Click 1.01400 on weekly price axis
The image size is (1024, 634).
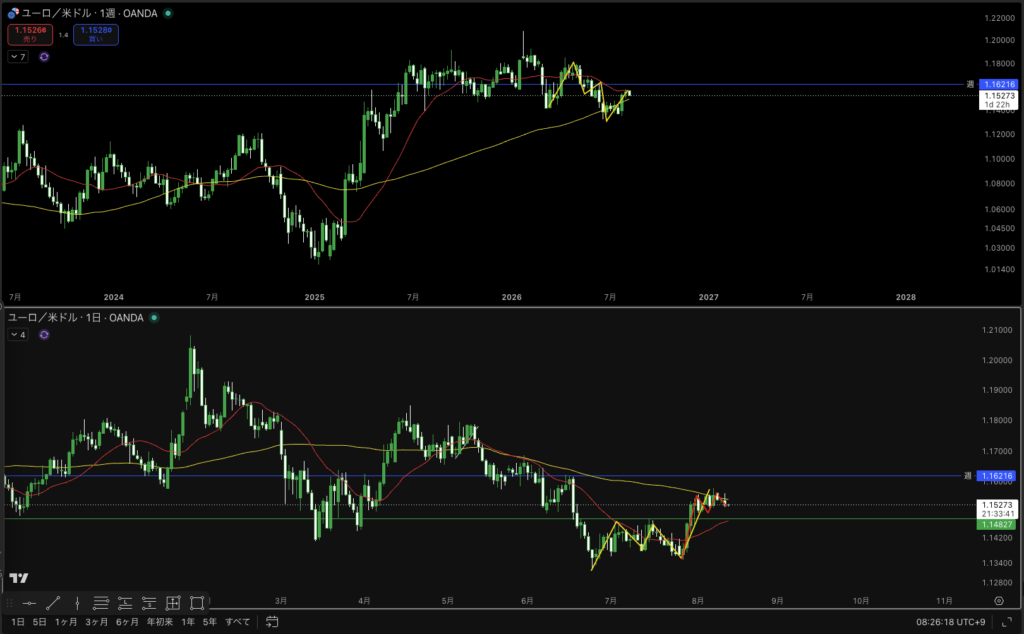999,269
